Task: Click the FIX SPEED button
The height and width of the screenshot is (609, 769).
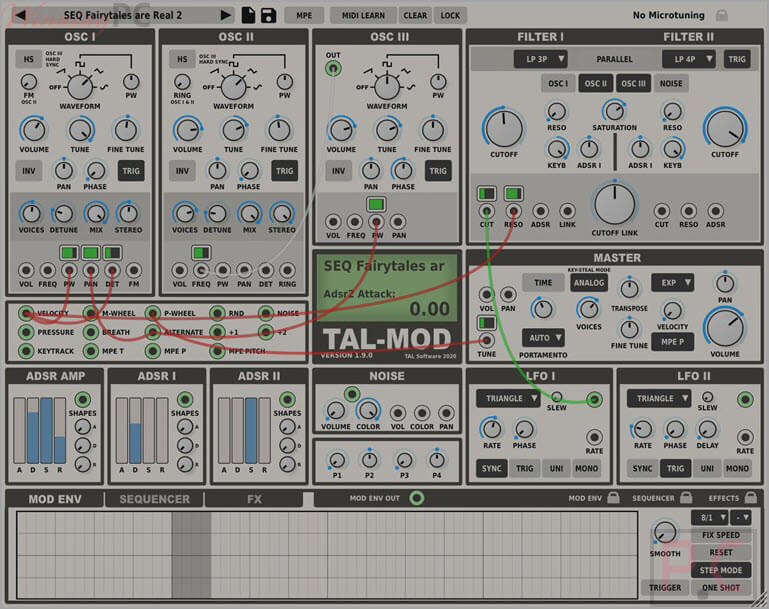Action: point(720,535)
